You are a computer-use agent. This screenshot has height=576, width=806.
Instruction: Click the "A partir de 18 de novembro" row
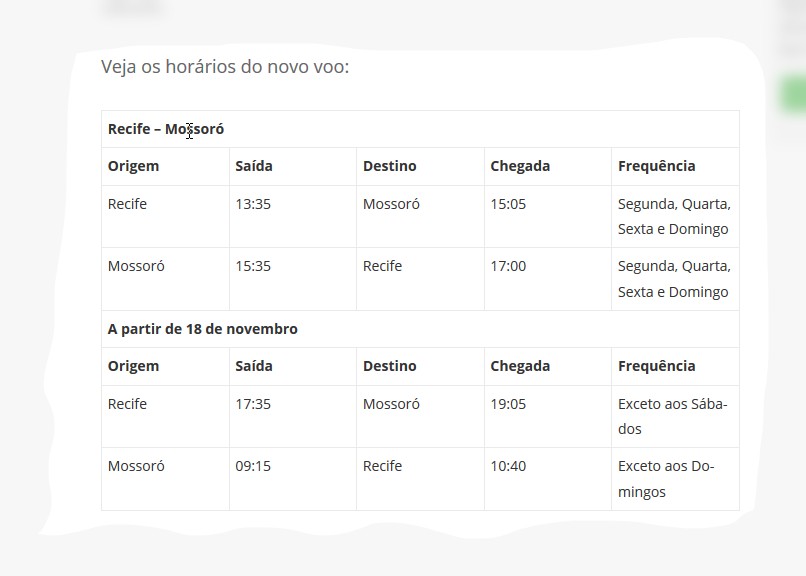coord(203,329)
